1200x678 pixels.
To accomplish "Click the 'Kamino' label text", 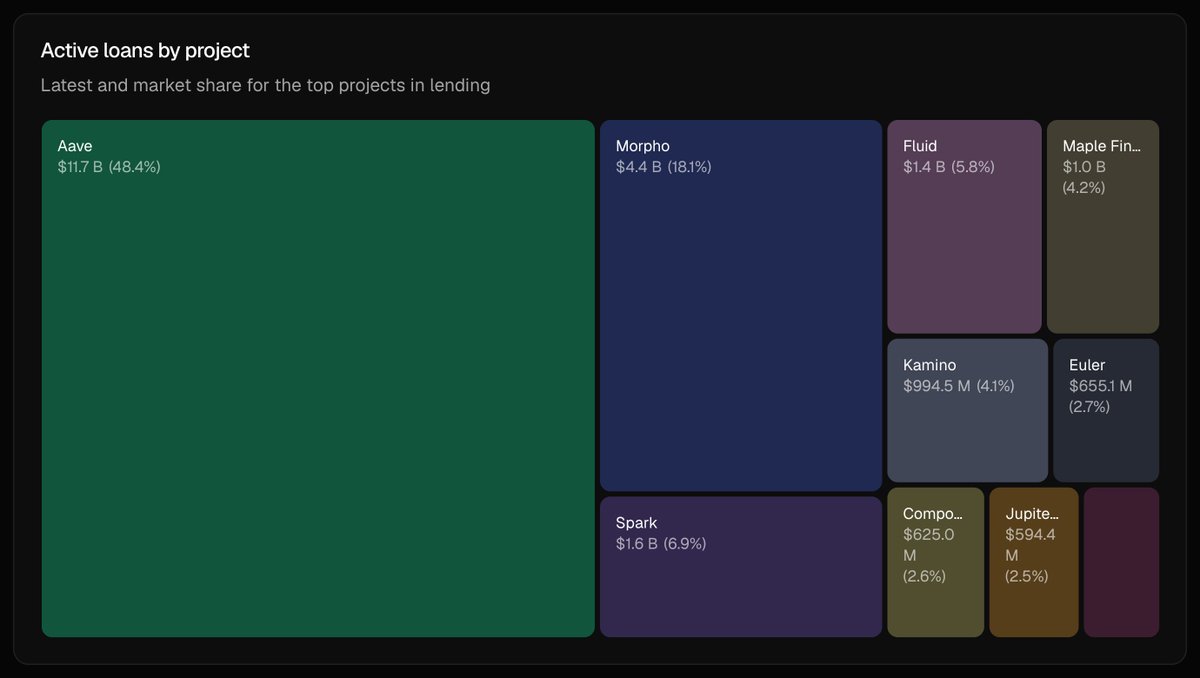I will [930, 365].
